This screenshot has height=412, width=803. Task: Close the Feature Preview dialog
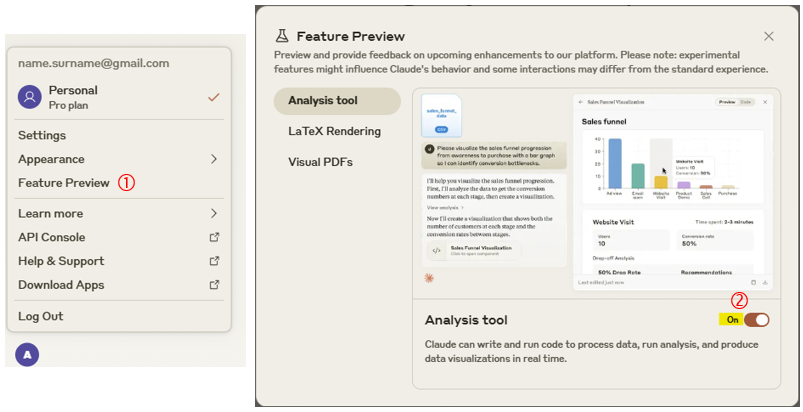(769, 36)
